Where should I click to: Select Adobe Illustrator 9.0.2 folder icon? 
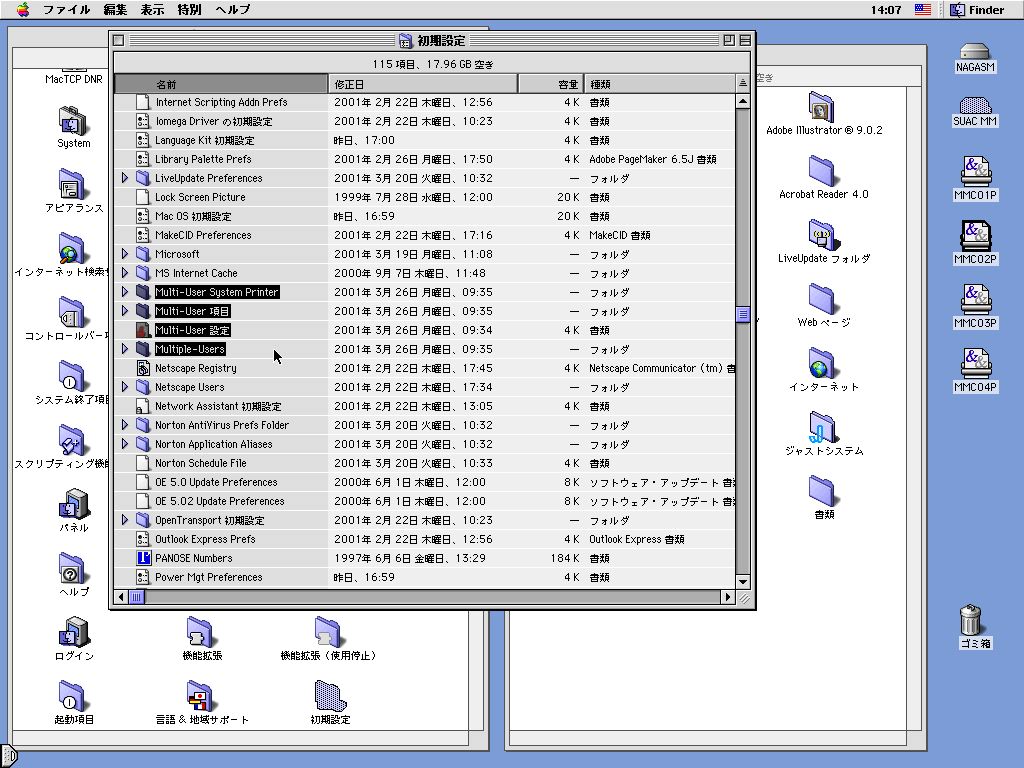(822, 106)
